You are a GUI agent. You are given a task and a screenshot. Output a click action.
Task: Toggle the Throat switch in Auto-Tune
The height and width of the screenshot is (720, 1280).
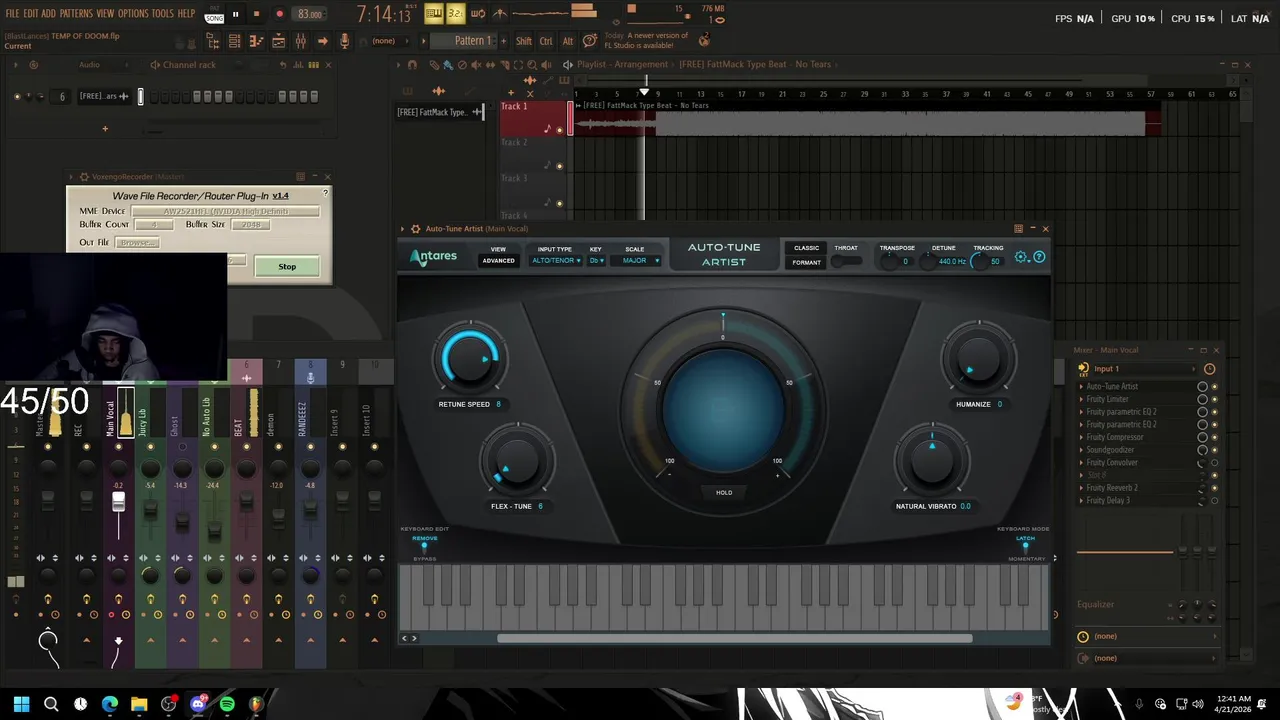coord(847,261)
